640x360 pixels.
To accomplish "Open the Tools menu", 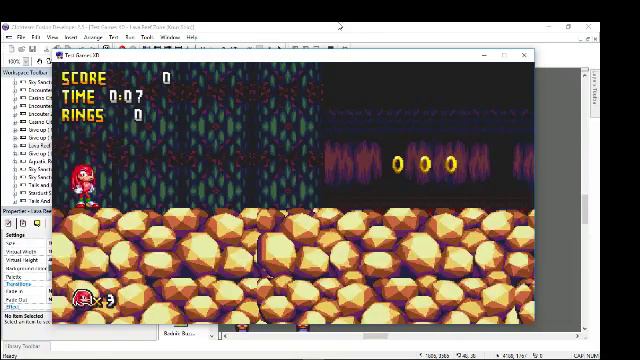I will [x=147, y=37].
